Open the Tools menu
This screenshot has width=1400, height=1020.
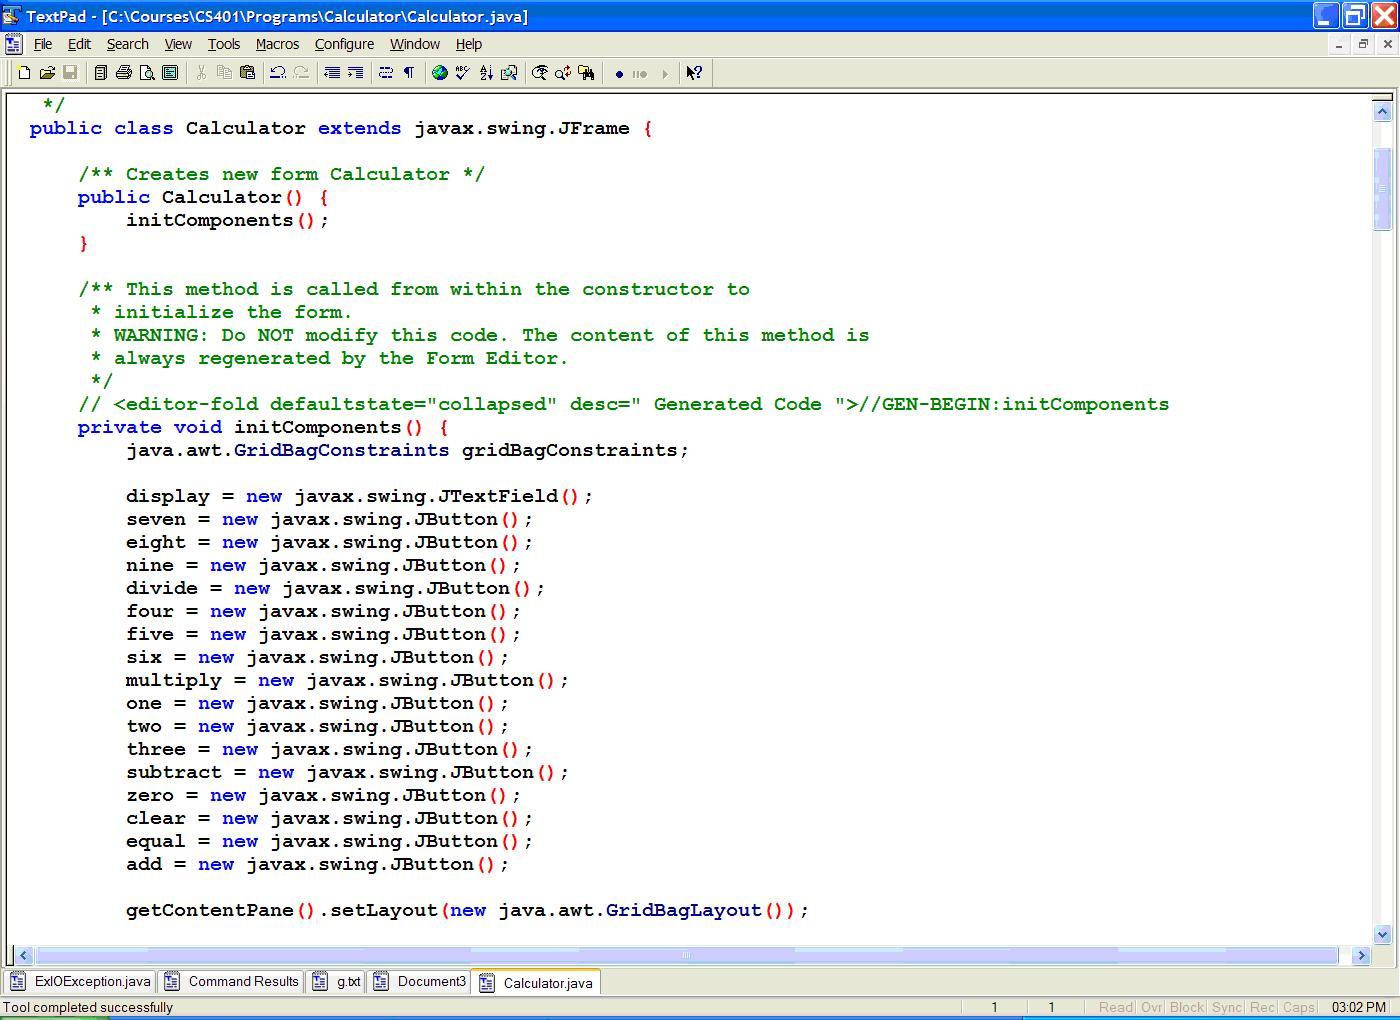(224, 44)
